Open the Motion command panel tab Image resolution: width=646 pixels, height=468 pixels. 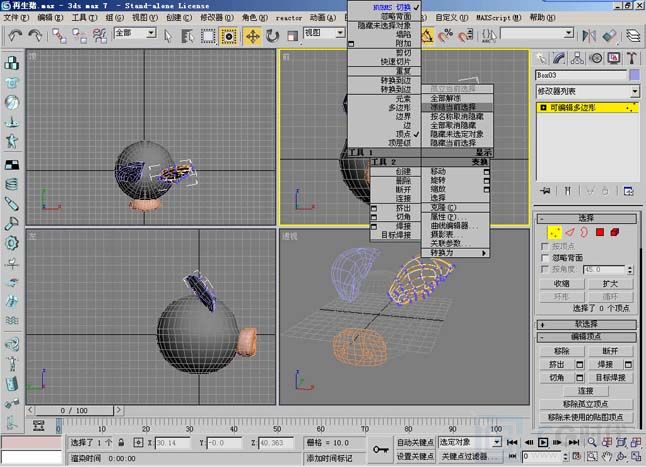click(x=596, y=58)
